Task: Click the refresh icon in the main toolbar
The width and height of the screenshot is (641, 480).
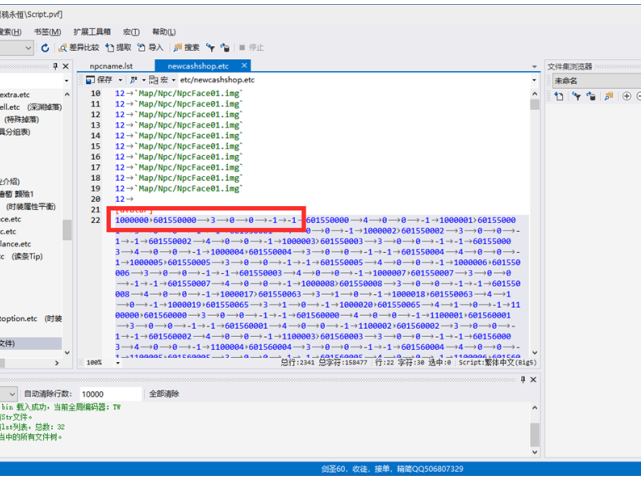Action: tap(44, 47)
